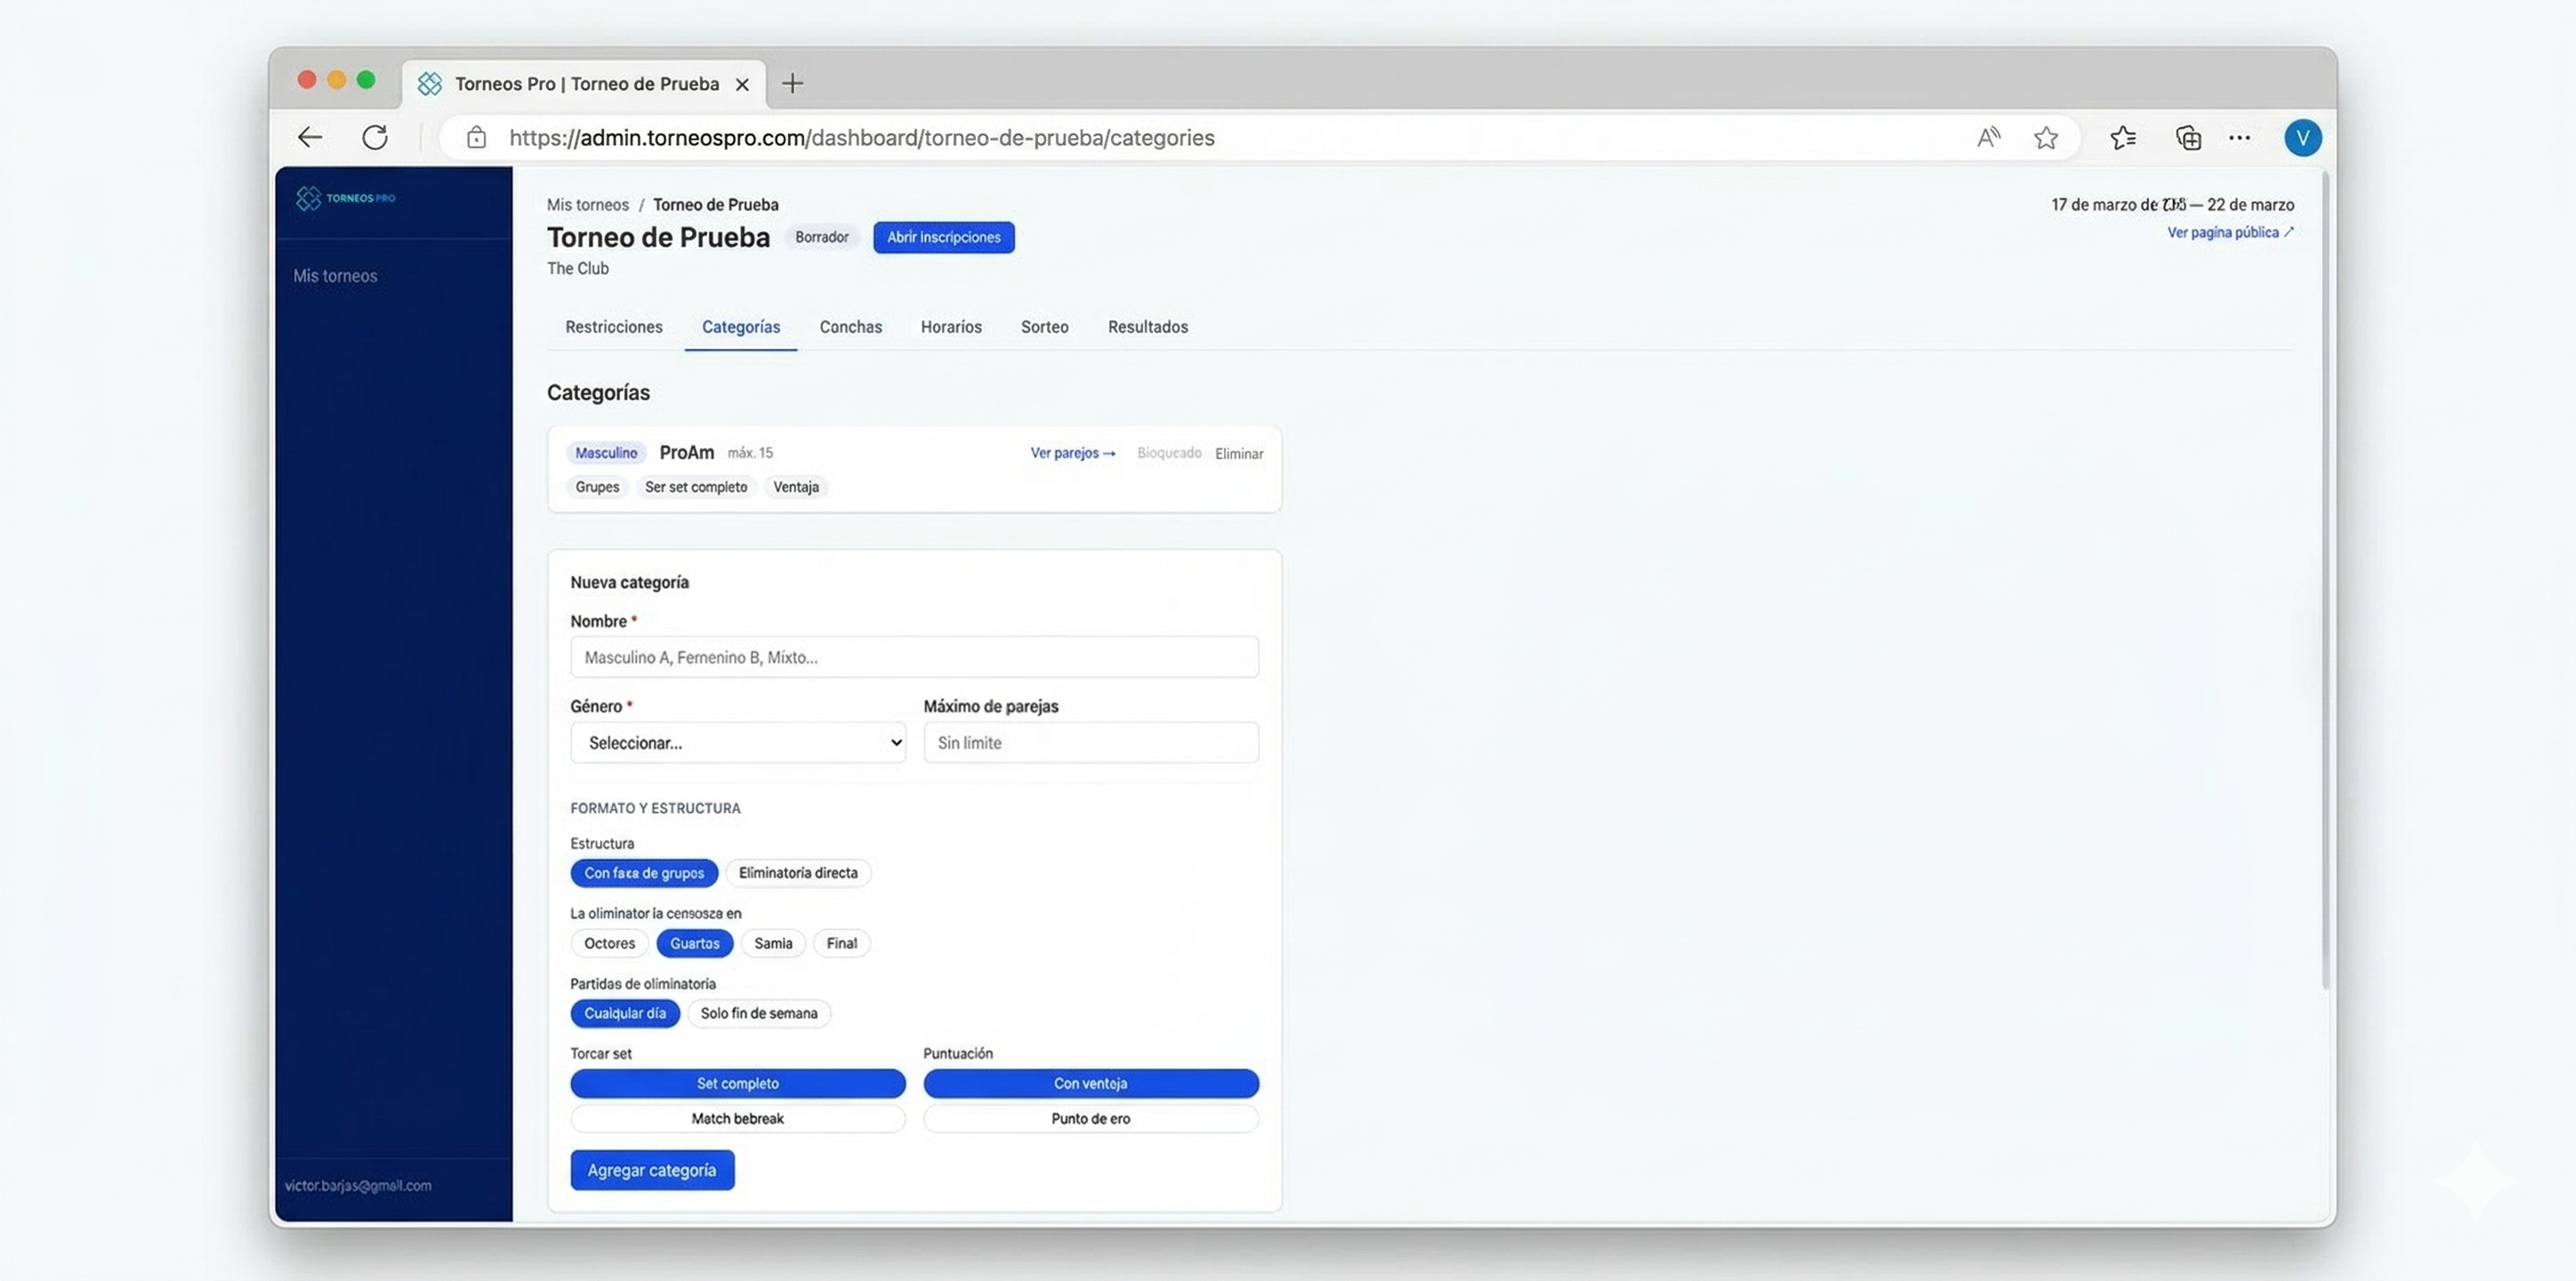Click the browser back arrow

click(310, 138)
